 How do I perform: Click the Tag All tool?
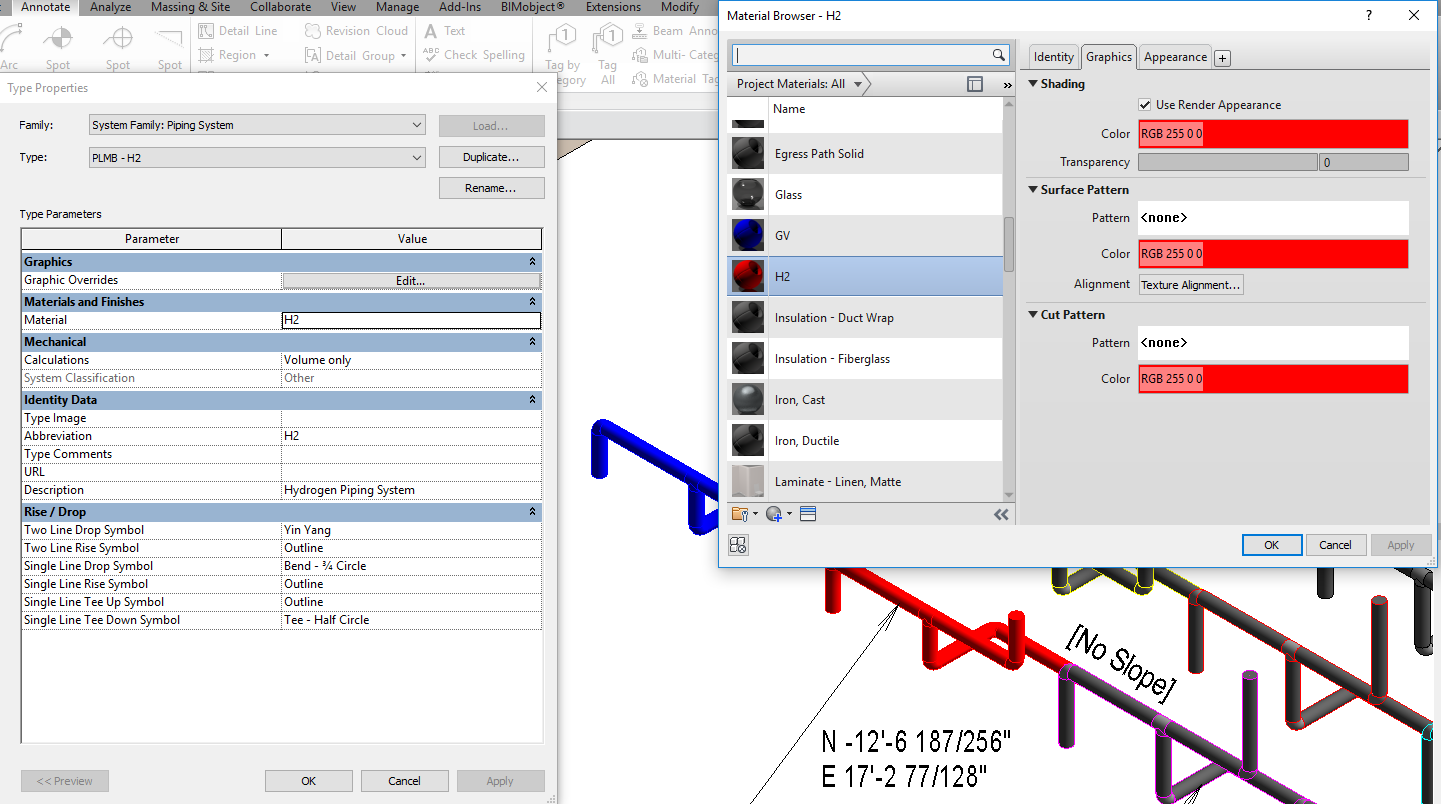(607, 45)
